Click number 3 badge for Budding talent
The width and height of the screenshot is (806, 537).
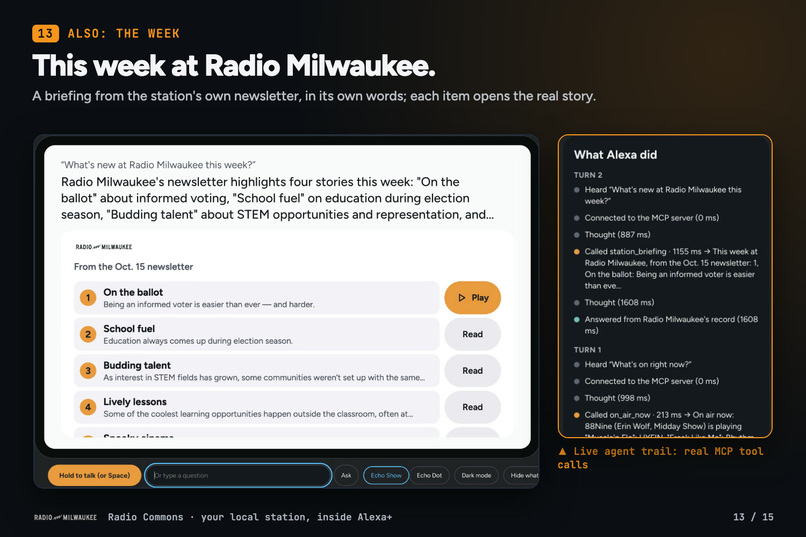(x=88, y=371)
